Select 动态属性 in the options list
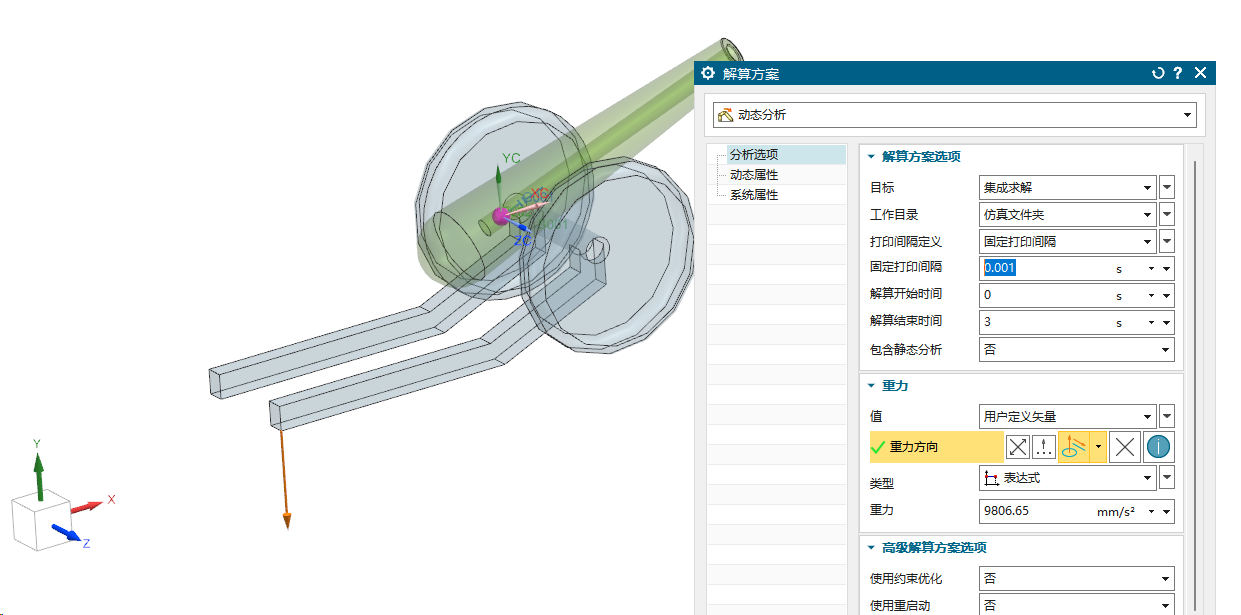The height and width of the screenshot is (615, 1241). tap(755, 174)
